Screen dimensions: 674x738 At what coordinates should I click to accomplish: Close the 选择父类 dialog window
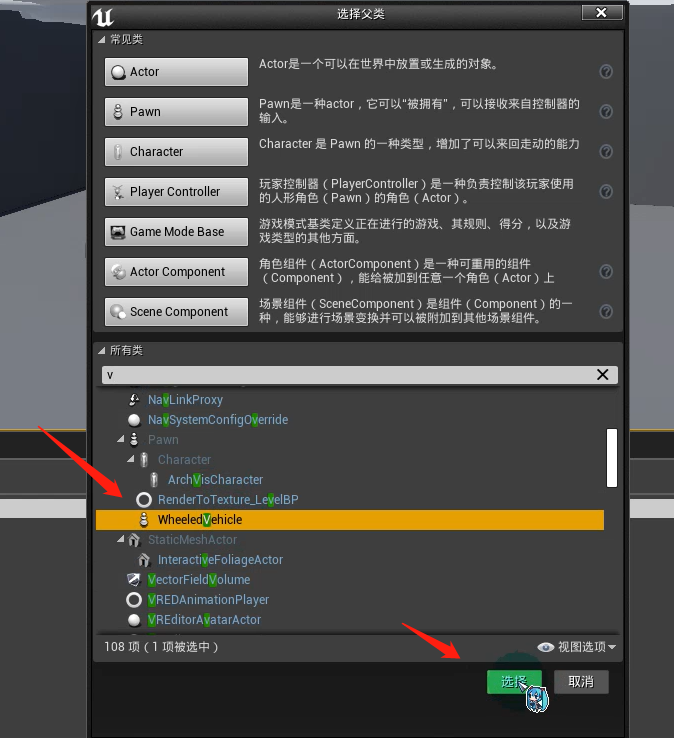pyautogui.click(x=602, y=13)
